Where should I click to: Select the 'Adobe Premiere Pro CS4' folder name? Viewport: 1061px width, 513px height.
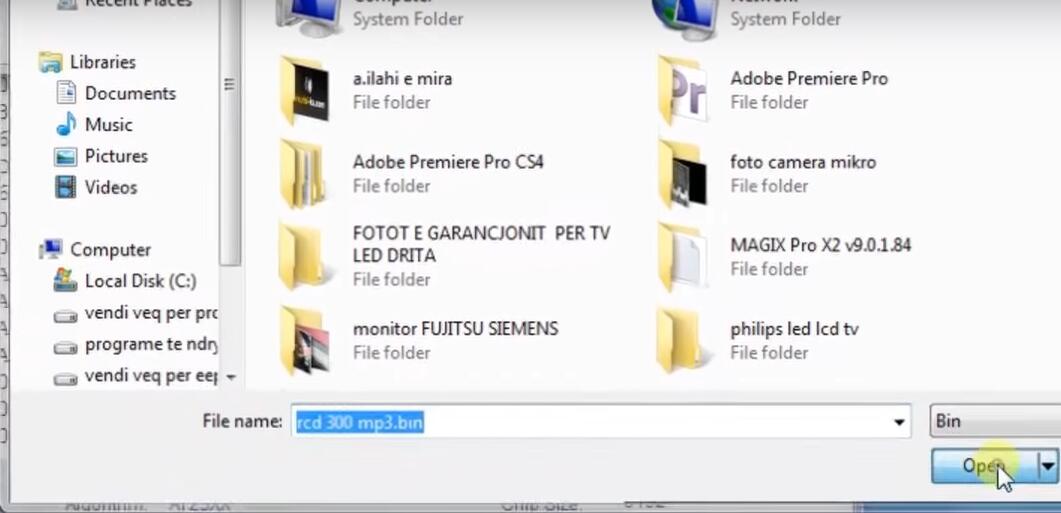448,162
